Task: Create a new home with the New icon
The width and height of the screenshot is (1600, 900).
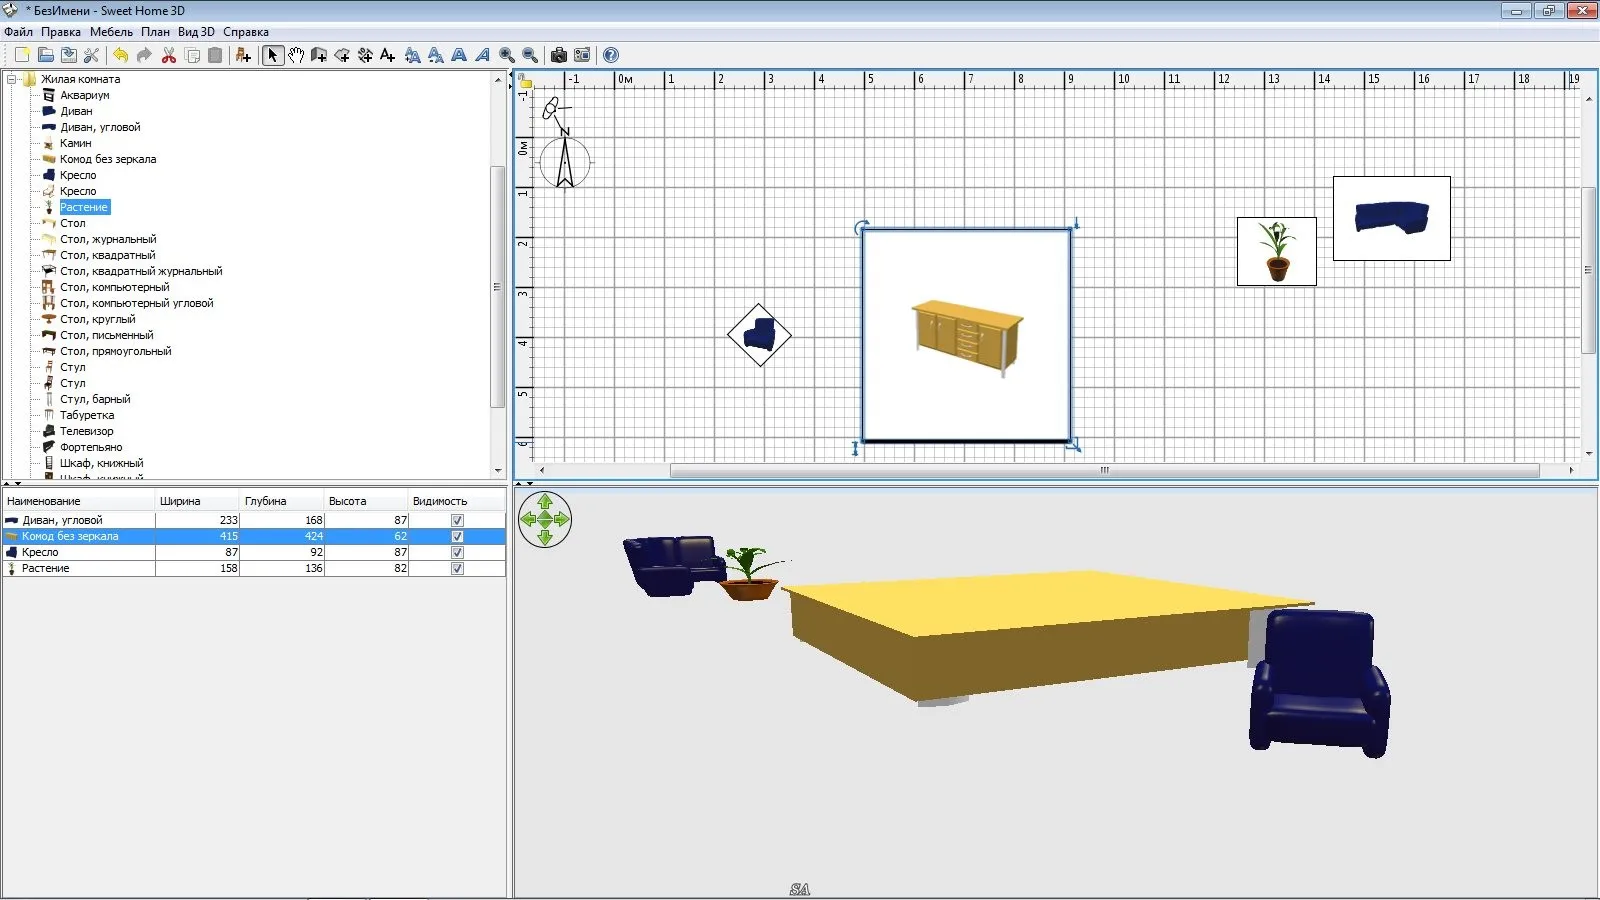Action: coord(22,55)
